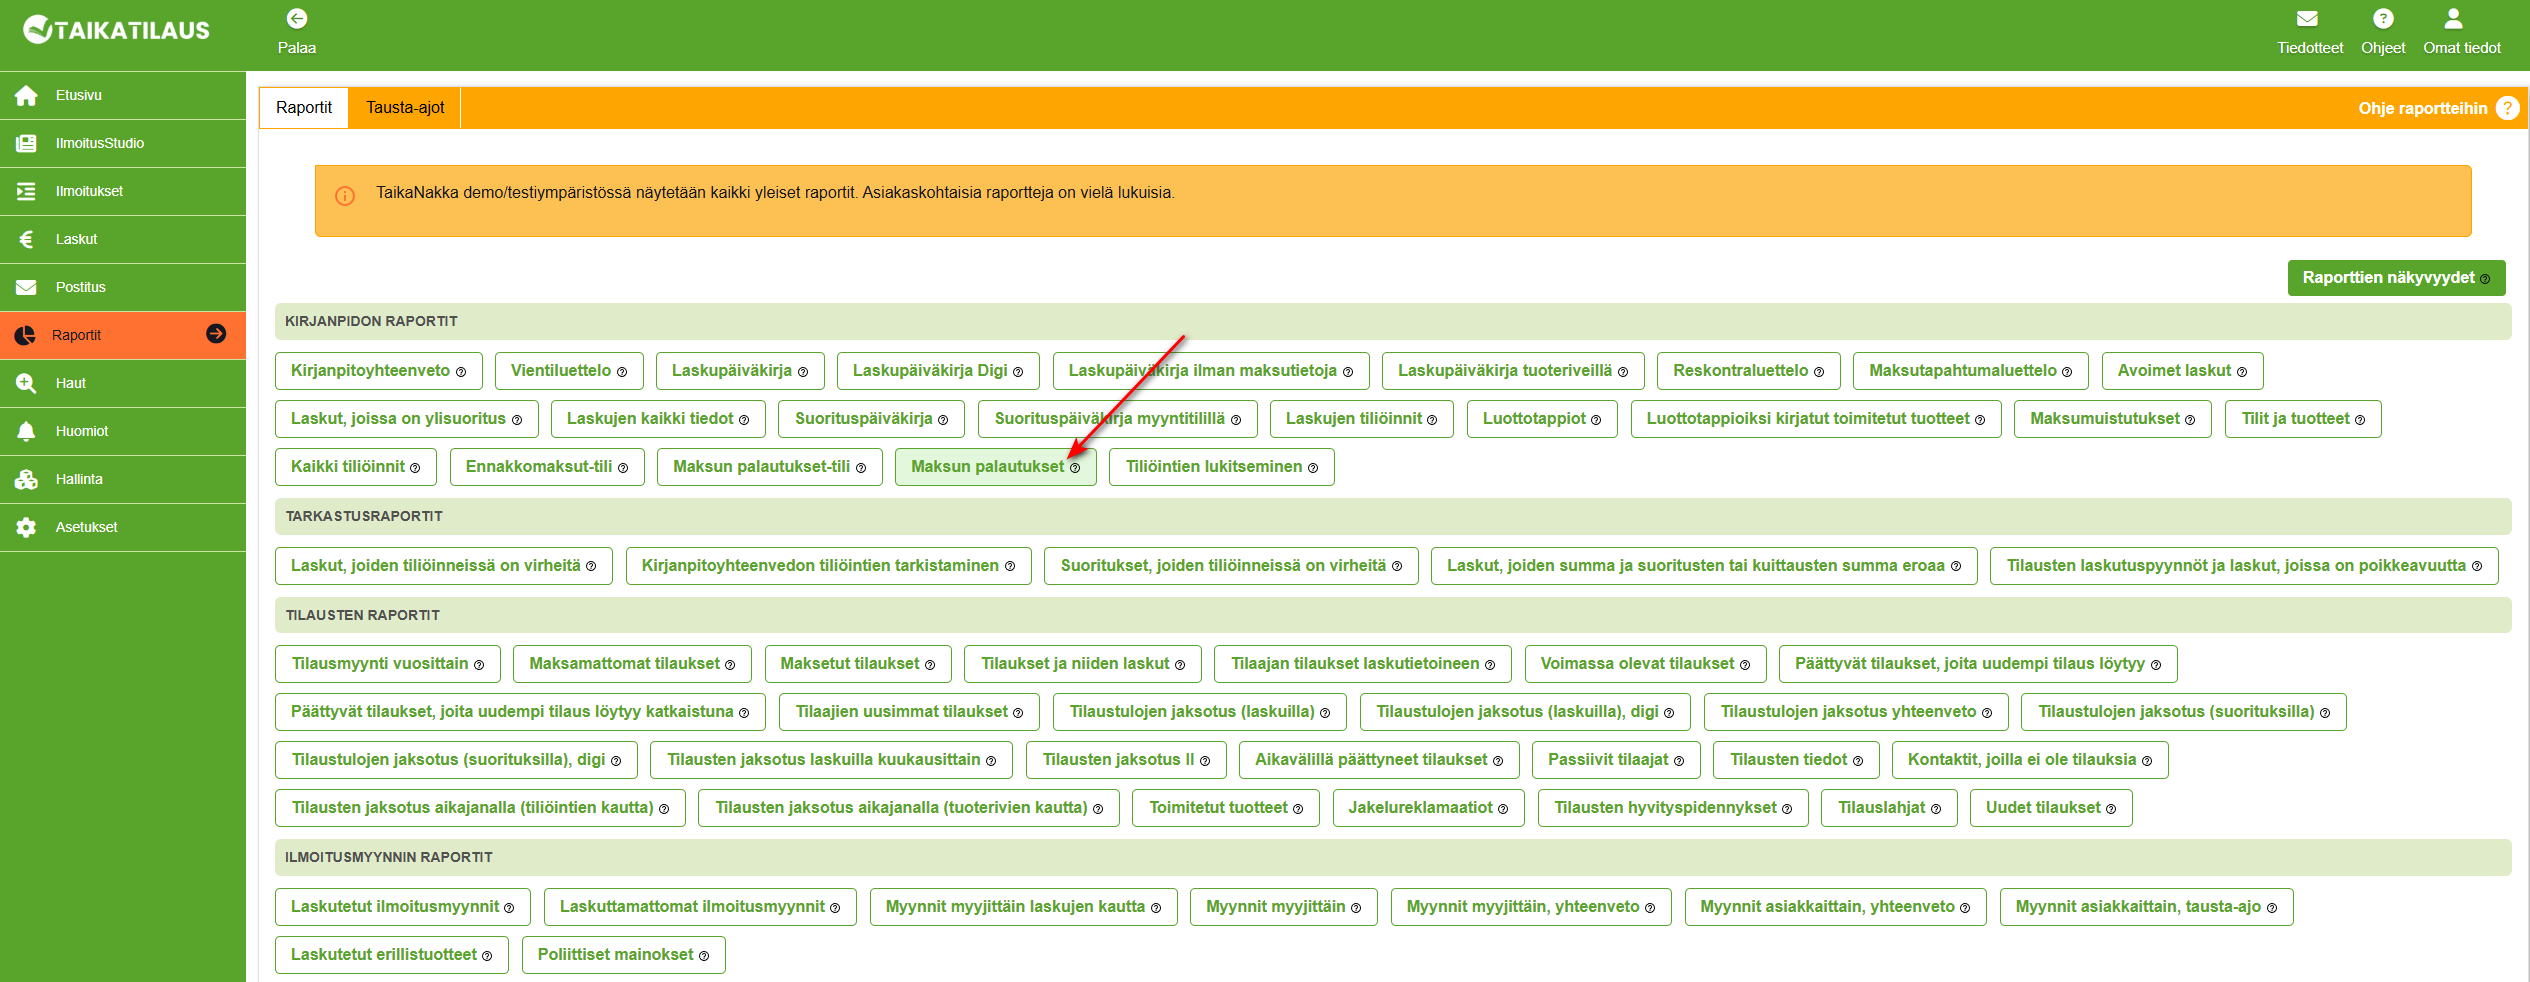Click question mark icon beside Ohje raportteihin
Screen dimensions: 2530x982
[2507, 108]
